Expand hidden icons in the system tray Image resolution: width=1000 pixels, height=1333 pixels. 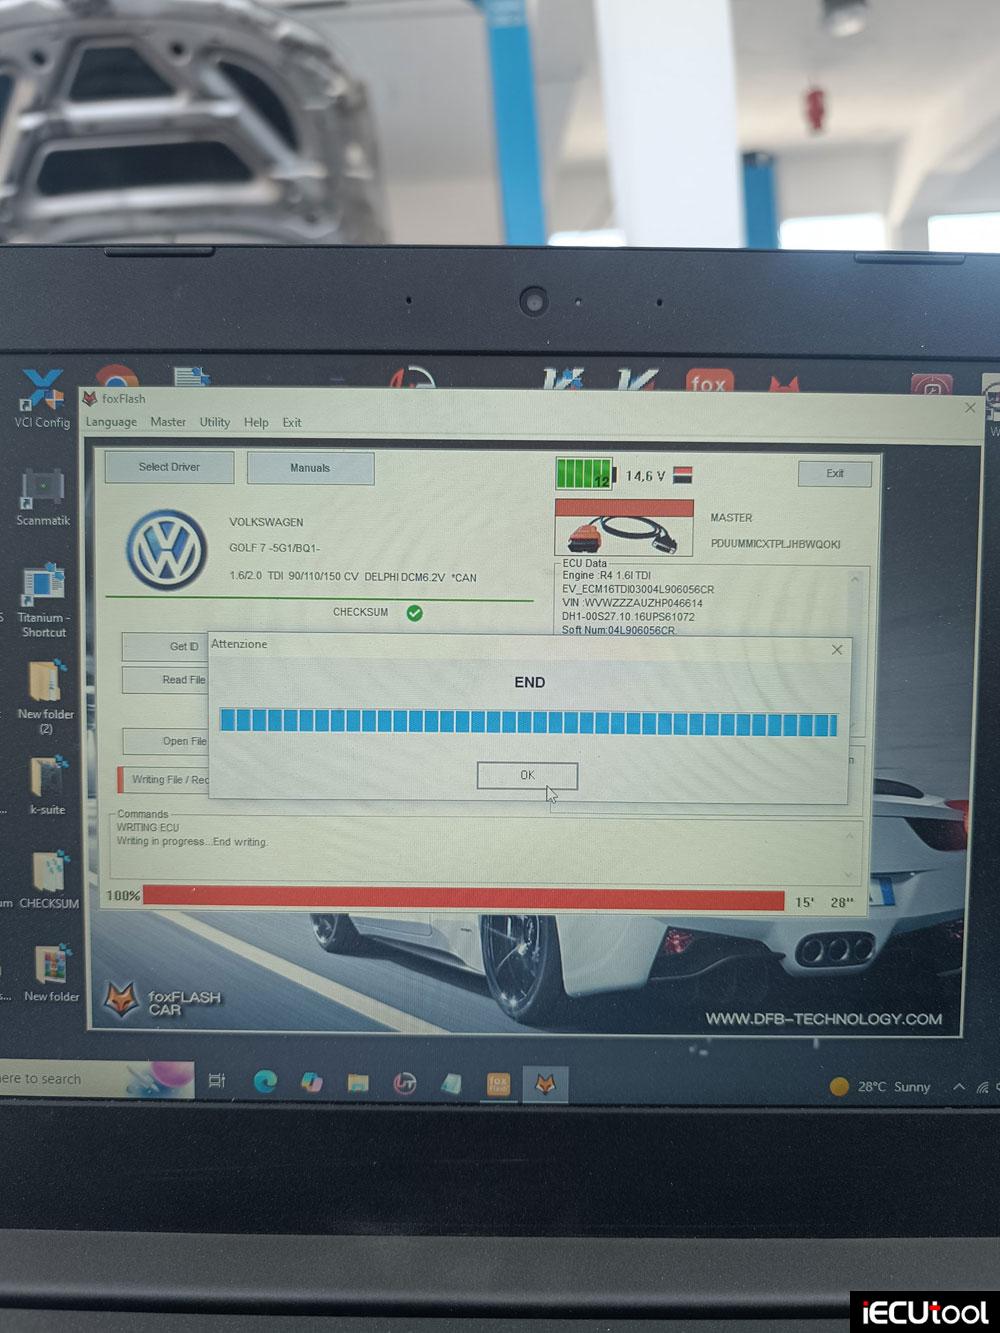960,1086
